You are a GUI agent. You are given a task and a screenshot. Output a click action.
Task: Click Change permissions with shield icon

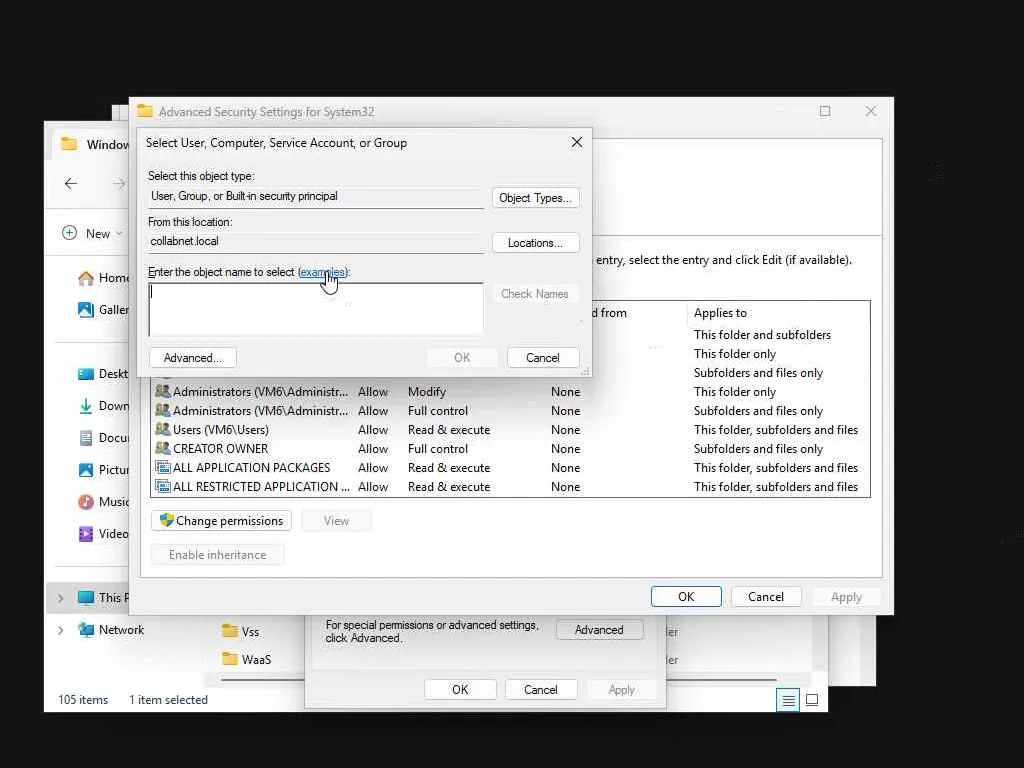[x=221, y=520]
